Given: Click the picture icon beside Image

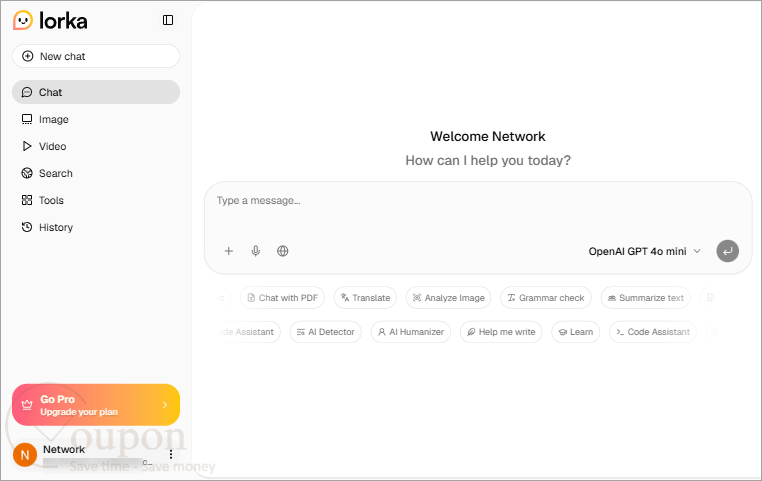Looking at the screenshot, I should click(x=27, y=120).
